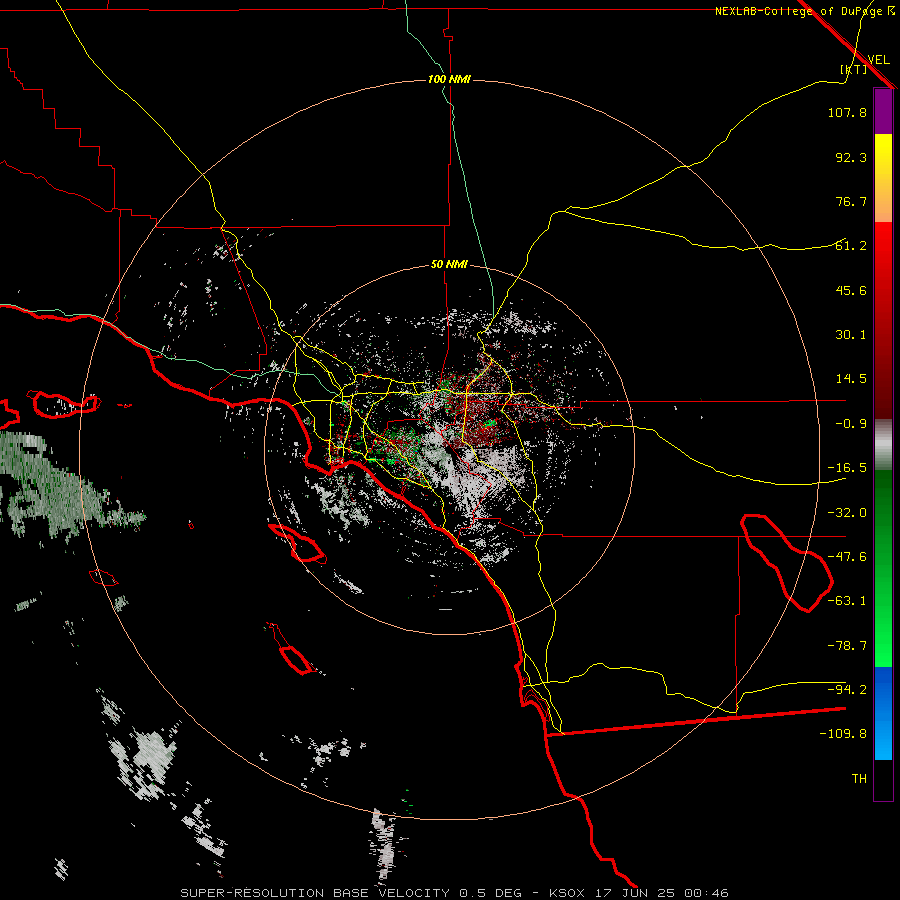Select the 107.8 legend value
The width and height of the screenshot is (900, 900).
pos(847,112)
